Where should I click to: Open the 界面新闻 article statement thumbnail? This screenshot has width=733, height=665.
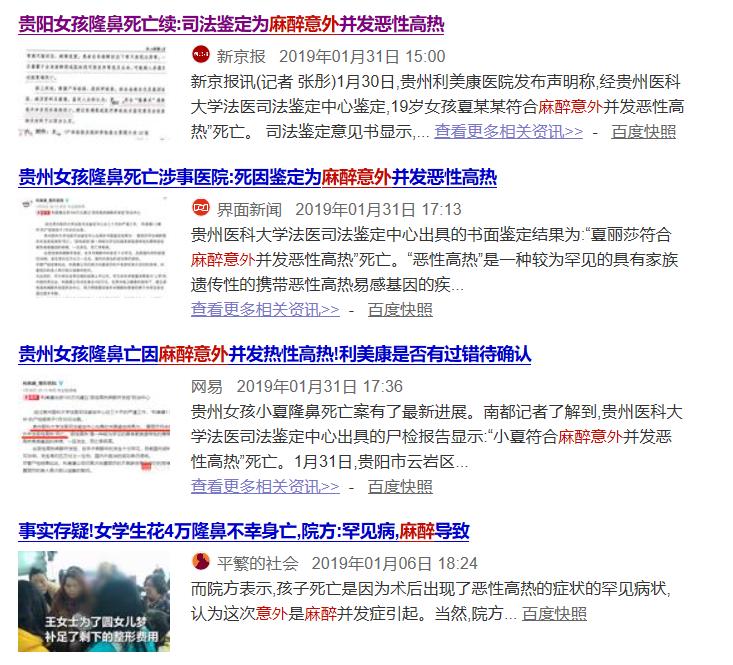click(x=94, y=248)
